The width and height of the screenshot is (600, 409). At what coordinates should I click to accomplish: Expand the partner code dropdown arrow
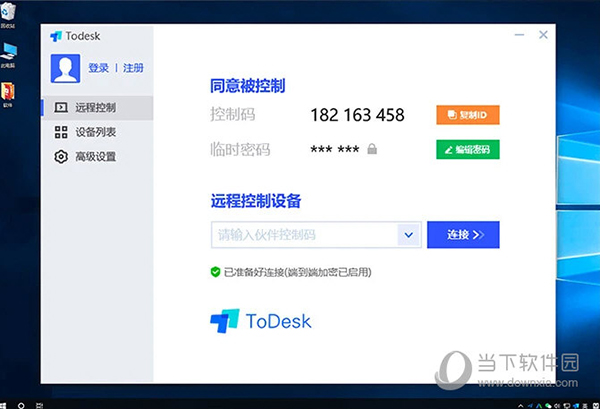pyautogui.click(x=409, y=235)
